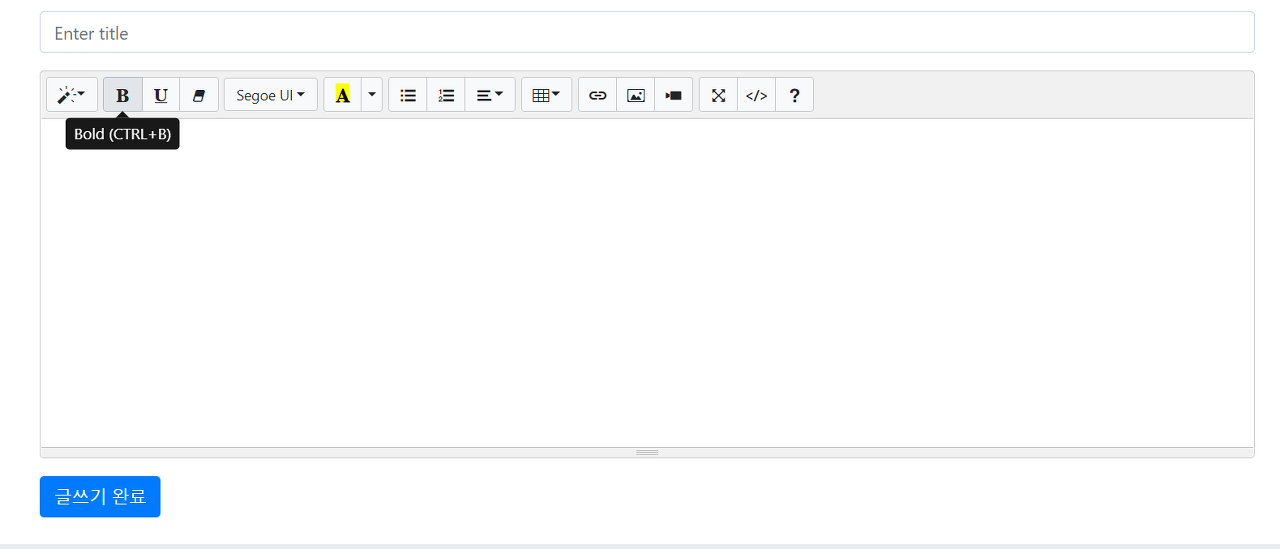Open the Segoe UI font family dropdown
This screenshot has width=1280, height=549.
coord(271,95)
